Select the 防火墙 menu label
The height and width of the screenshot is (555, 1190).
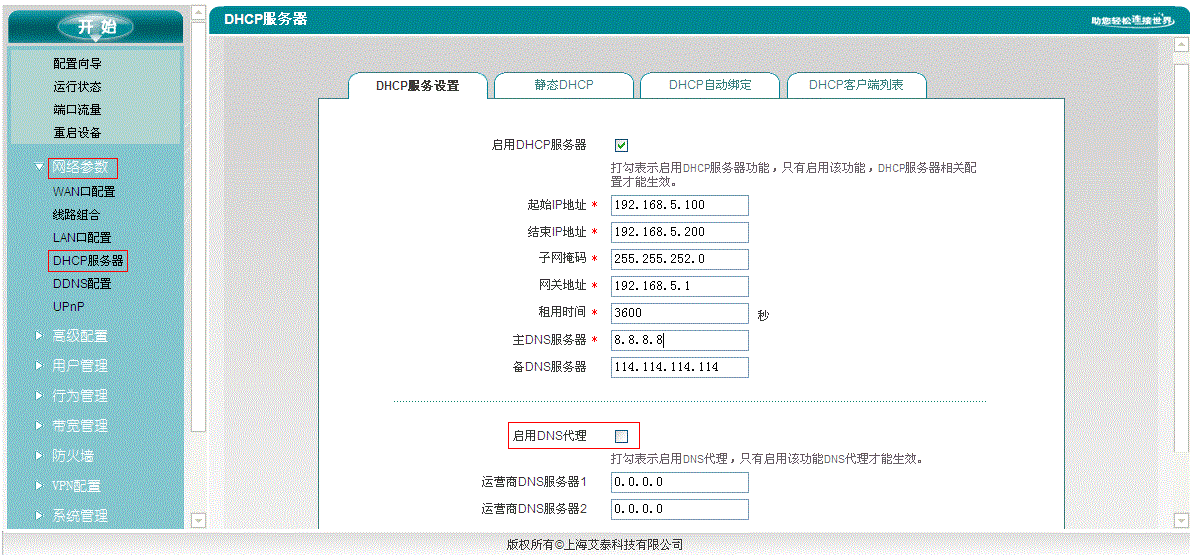coord(73,456)
